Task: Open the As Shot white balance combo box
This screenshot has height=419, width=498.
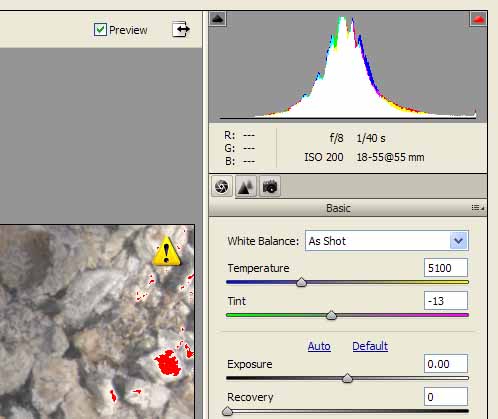Action: coord(387,241)
